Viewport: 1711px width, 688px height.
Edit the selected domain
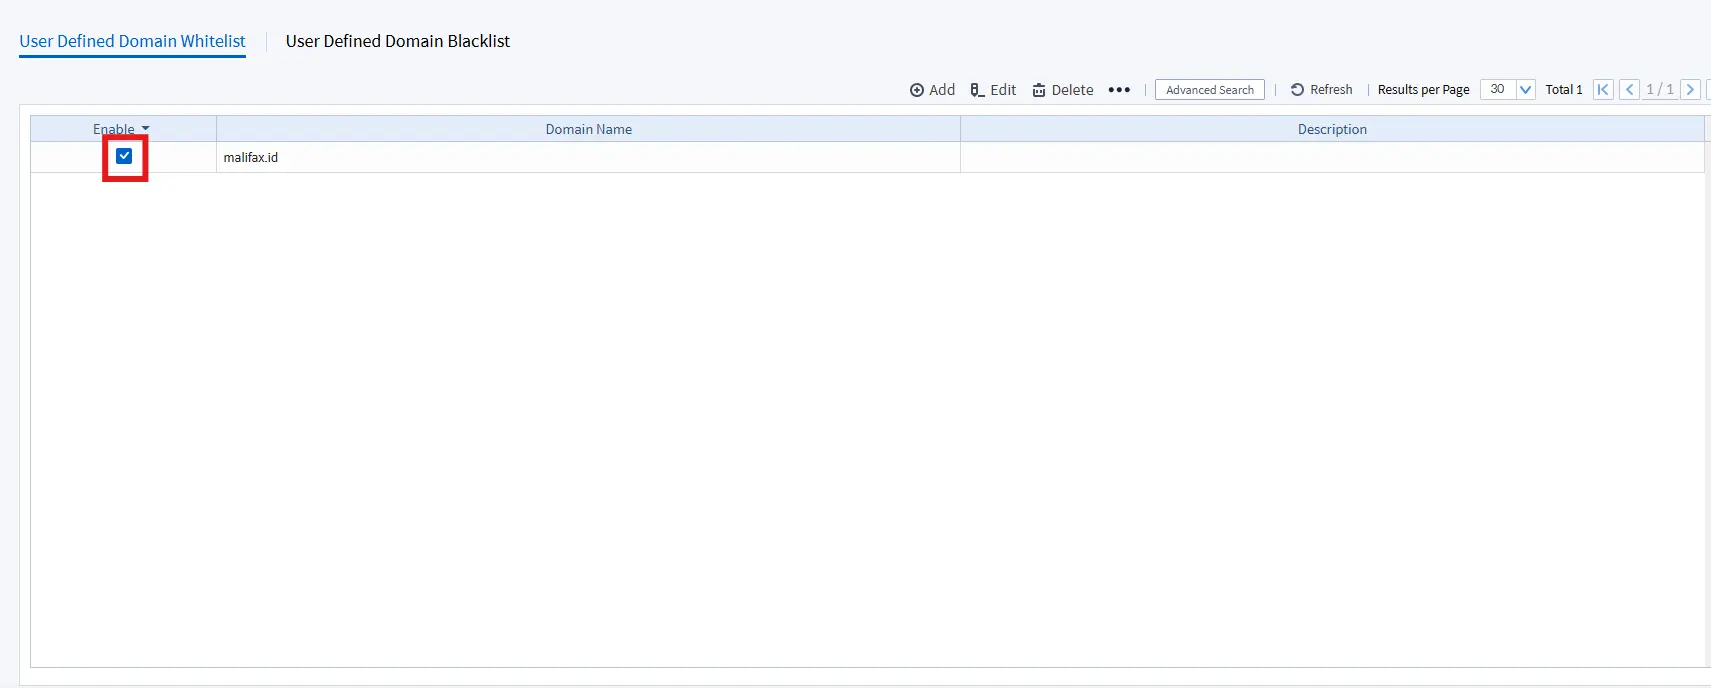[993, 90]
